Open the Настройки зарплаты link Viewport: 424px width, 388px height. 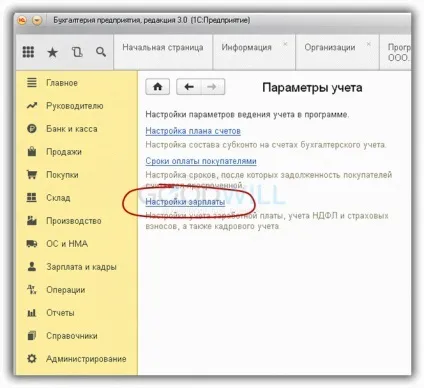tap(185, 202)
